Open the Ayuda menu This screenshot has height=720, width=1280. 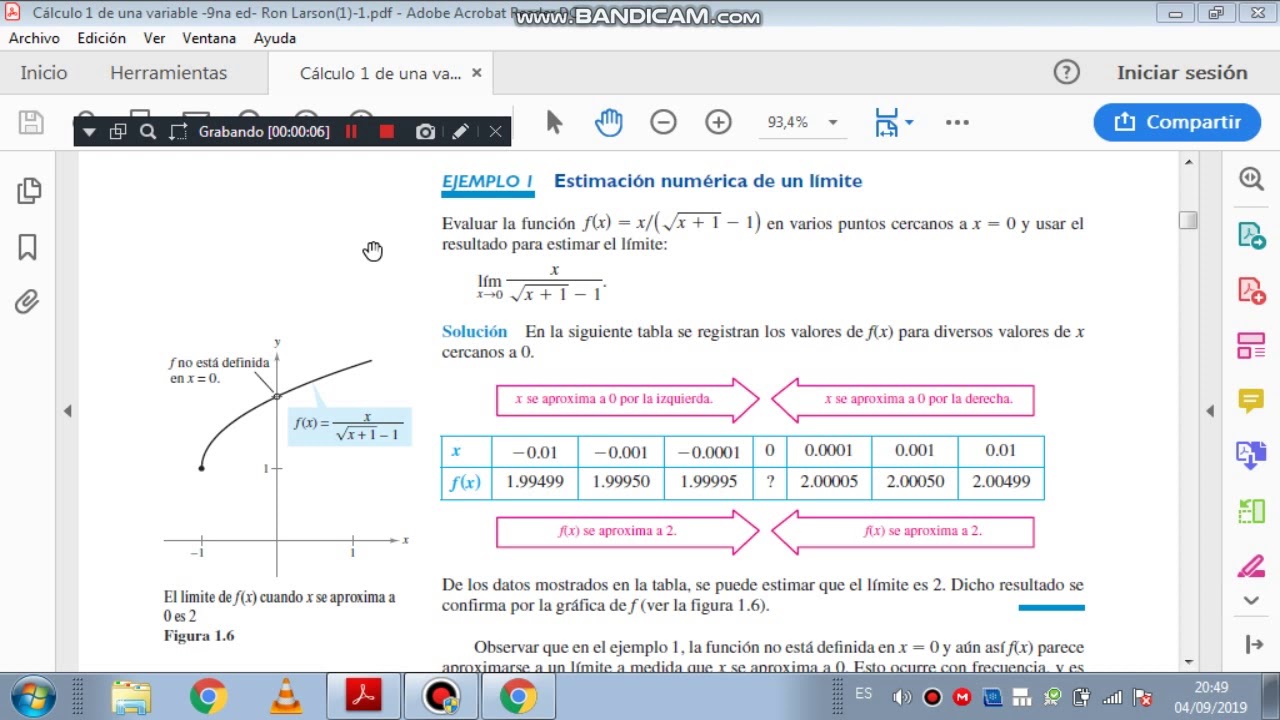(274, 38)
